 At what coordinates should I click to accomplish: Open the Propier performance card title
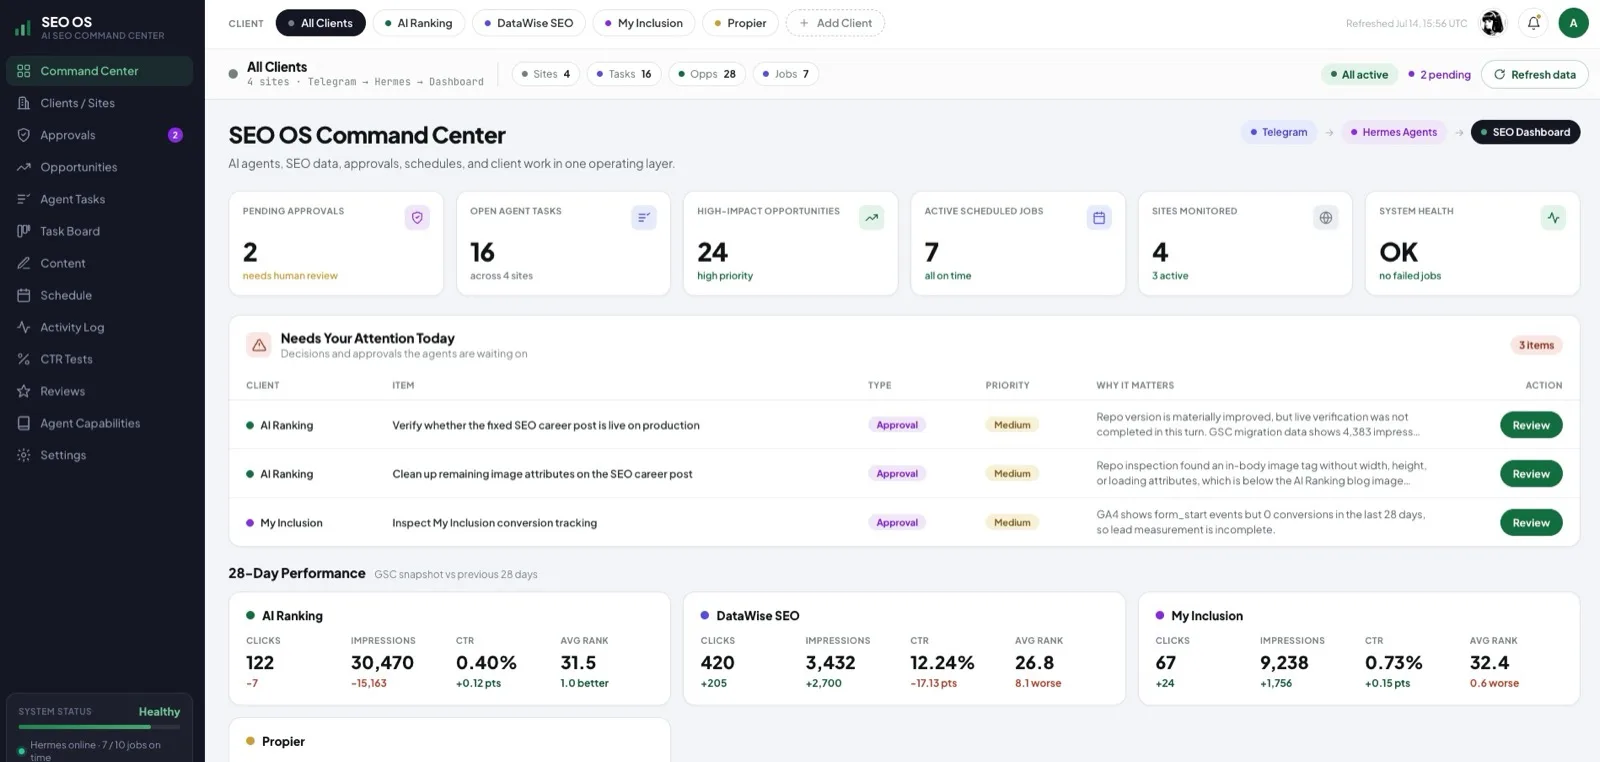(283, 742)
